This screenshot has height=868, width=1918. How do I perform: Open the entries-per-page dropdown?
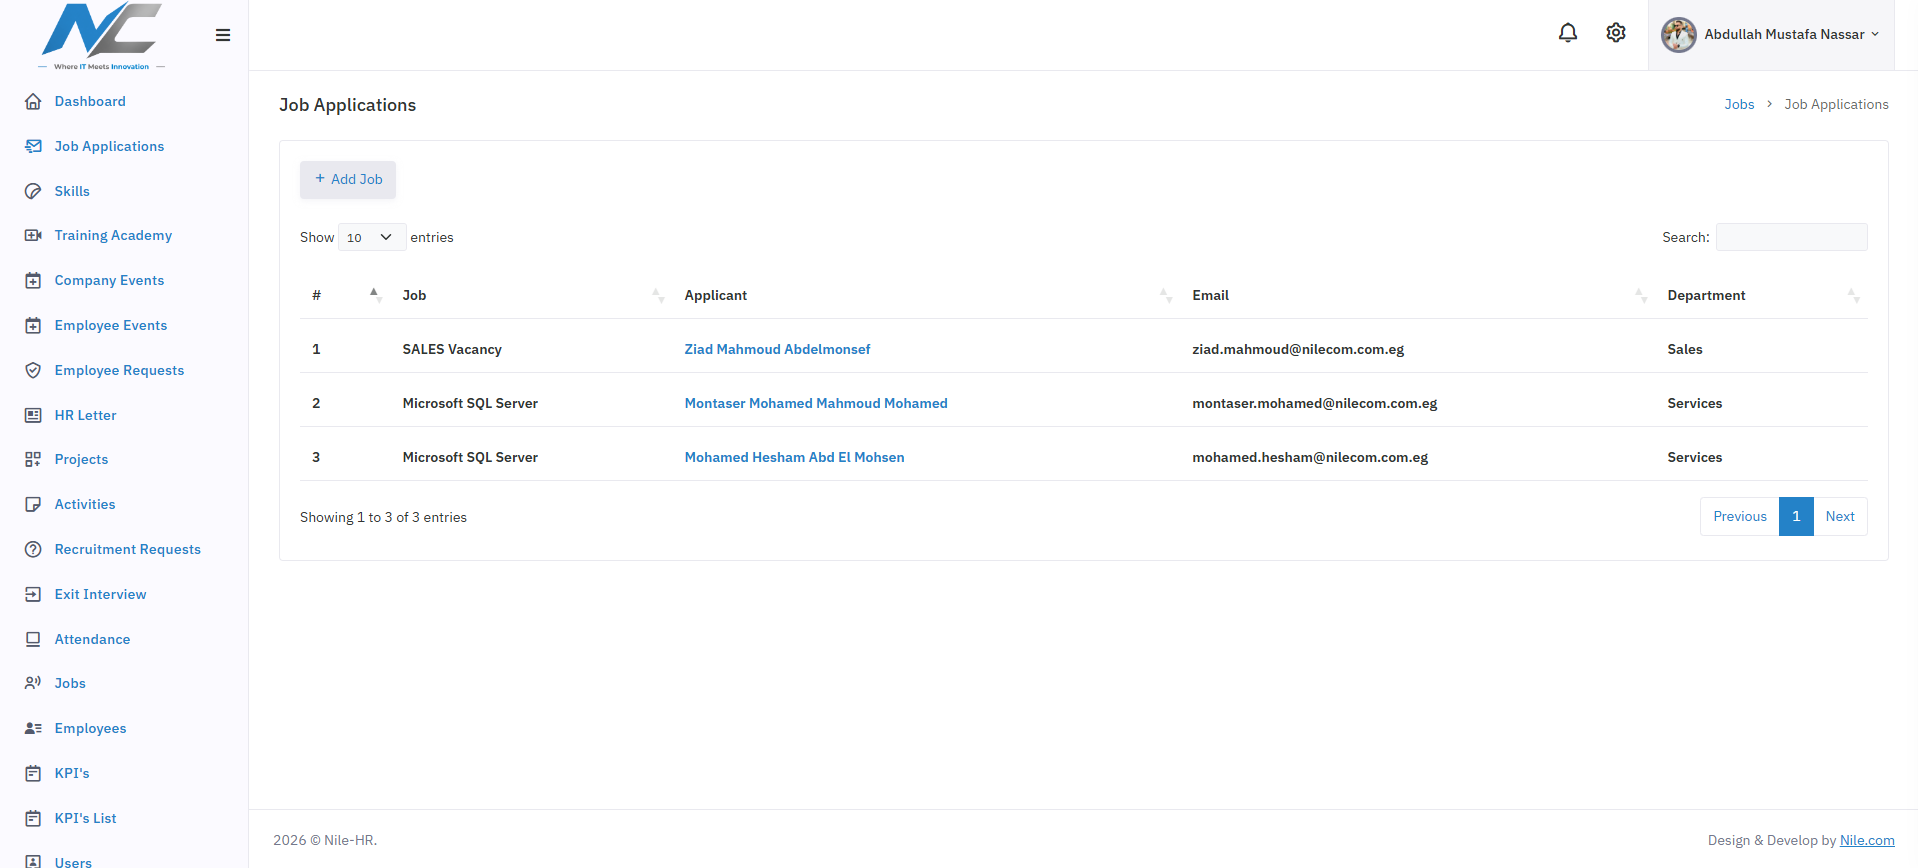click(372, 237)
